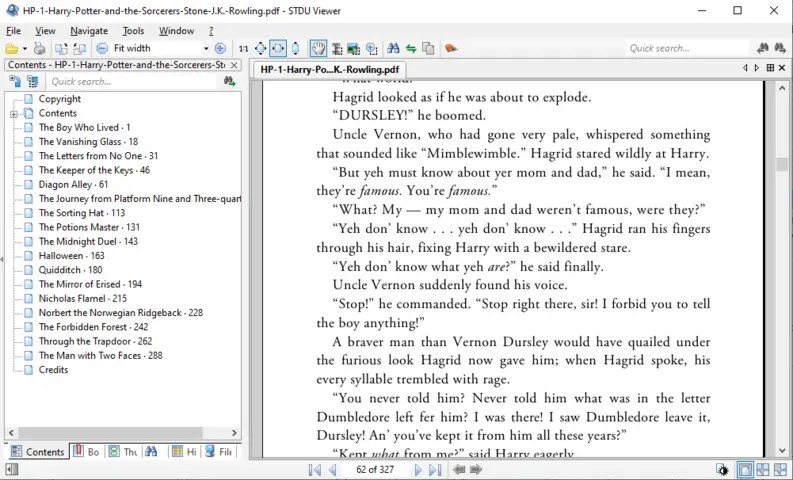Open the Window menu

[x=176, y=31]
